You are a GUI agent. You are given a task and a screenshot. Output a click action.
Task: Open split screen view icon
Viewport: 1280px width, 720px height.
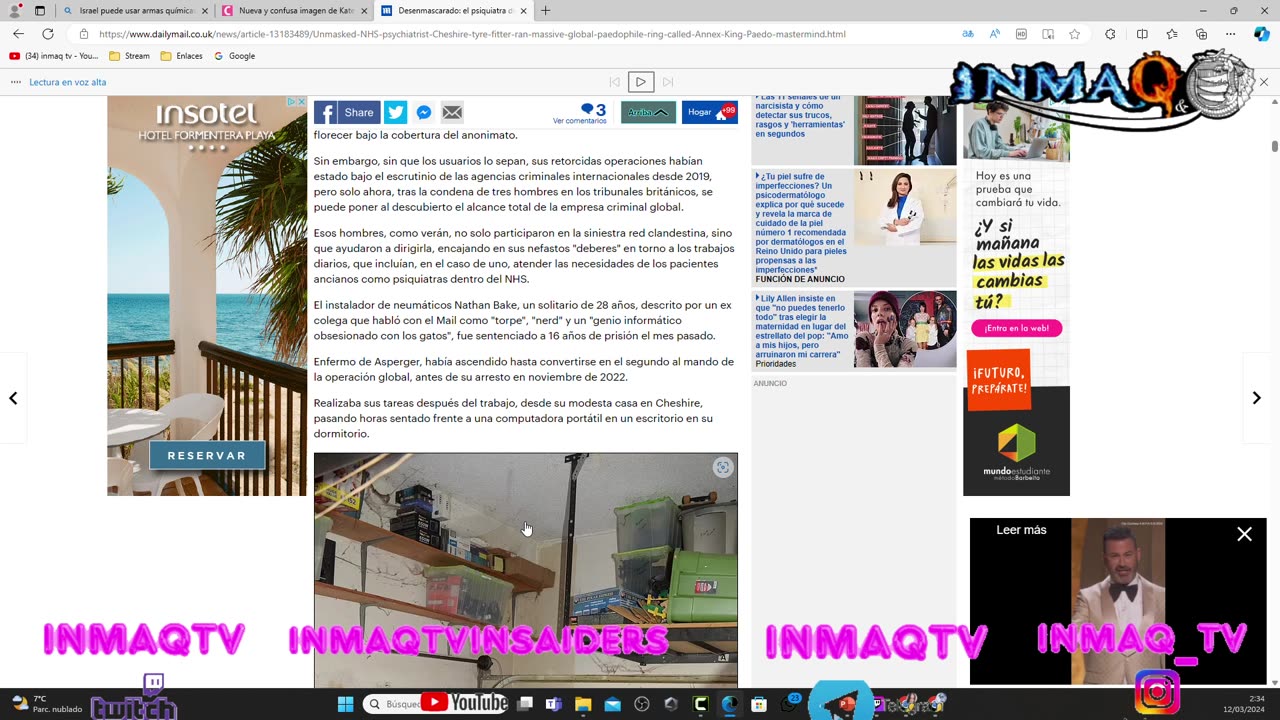tap(1142, 34)
